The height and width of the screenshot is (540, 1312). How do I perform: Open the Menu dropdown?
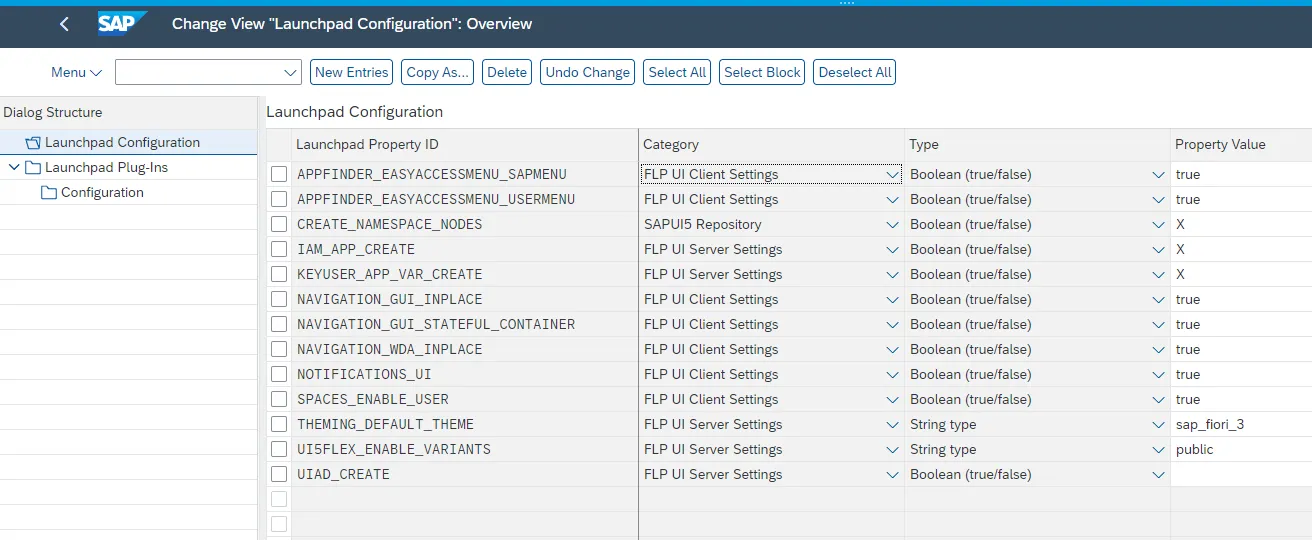(77, 73)
